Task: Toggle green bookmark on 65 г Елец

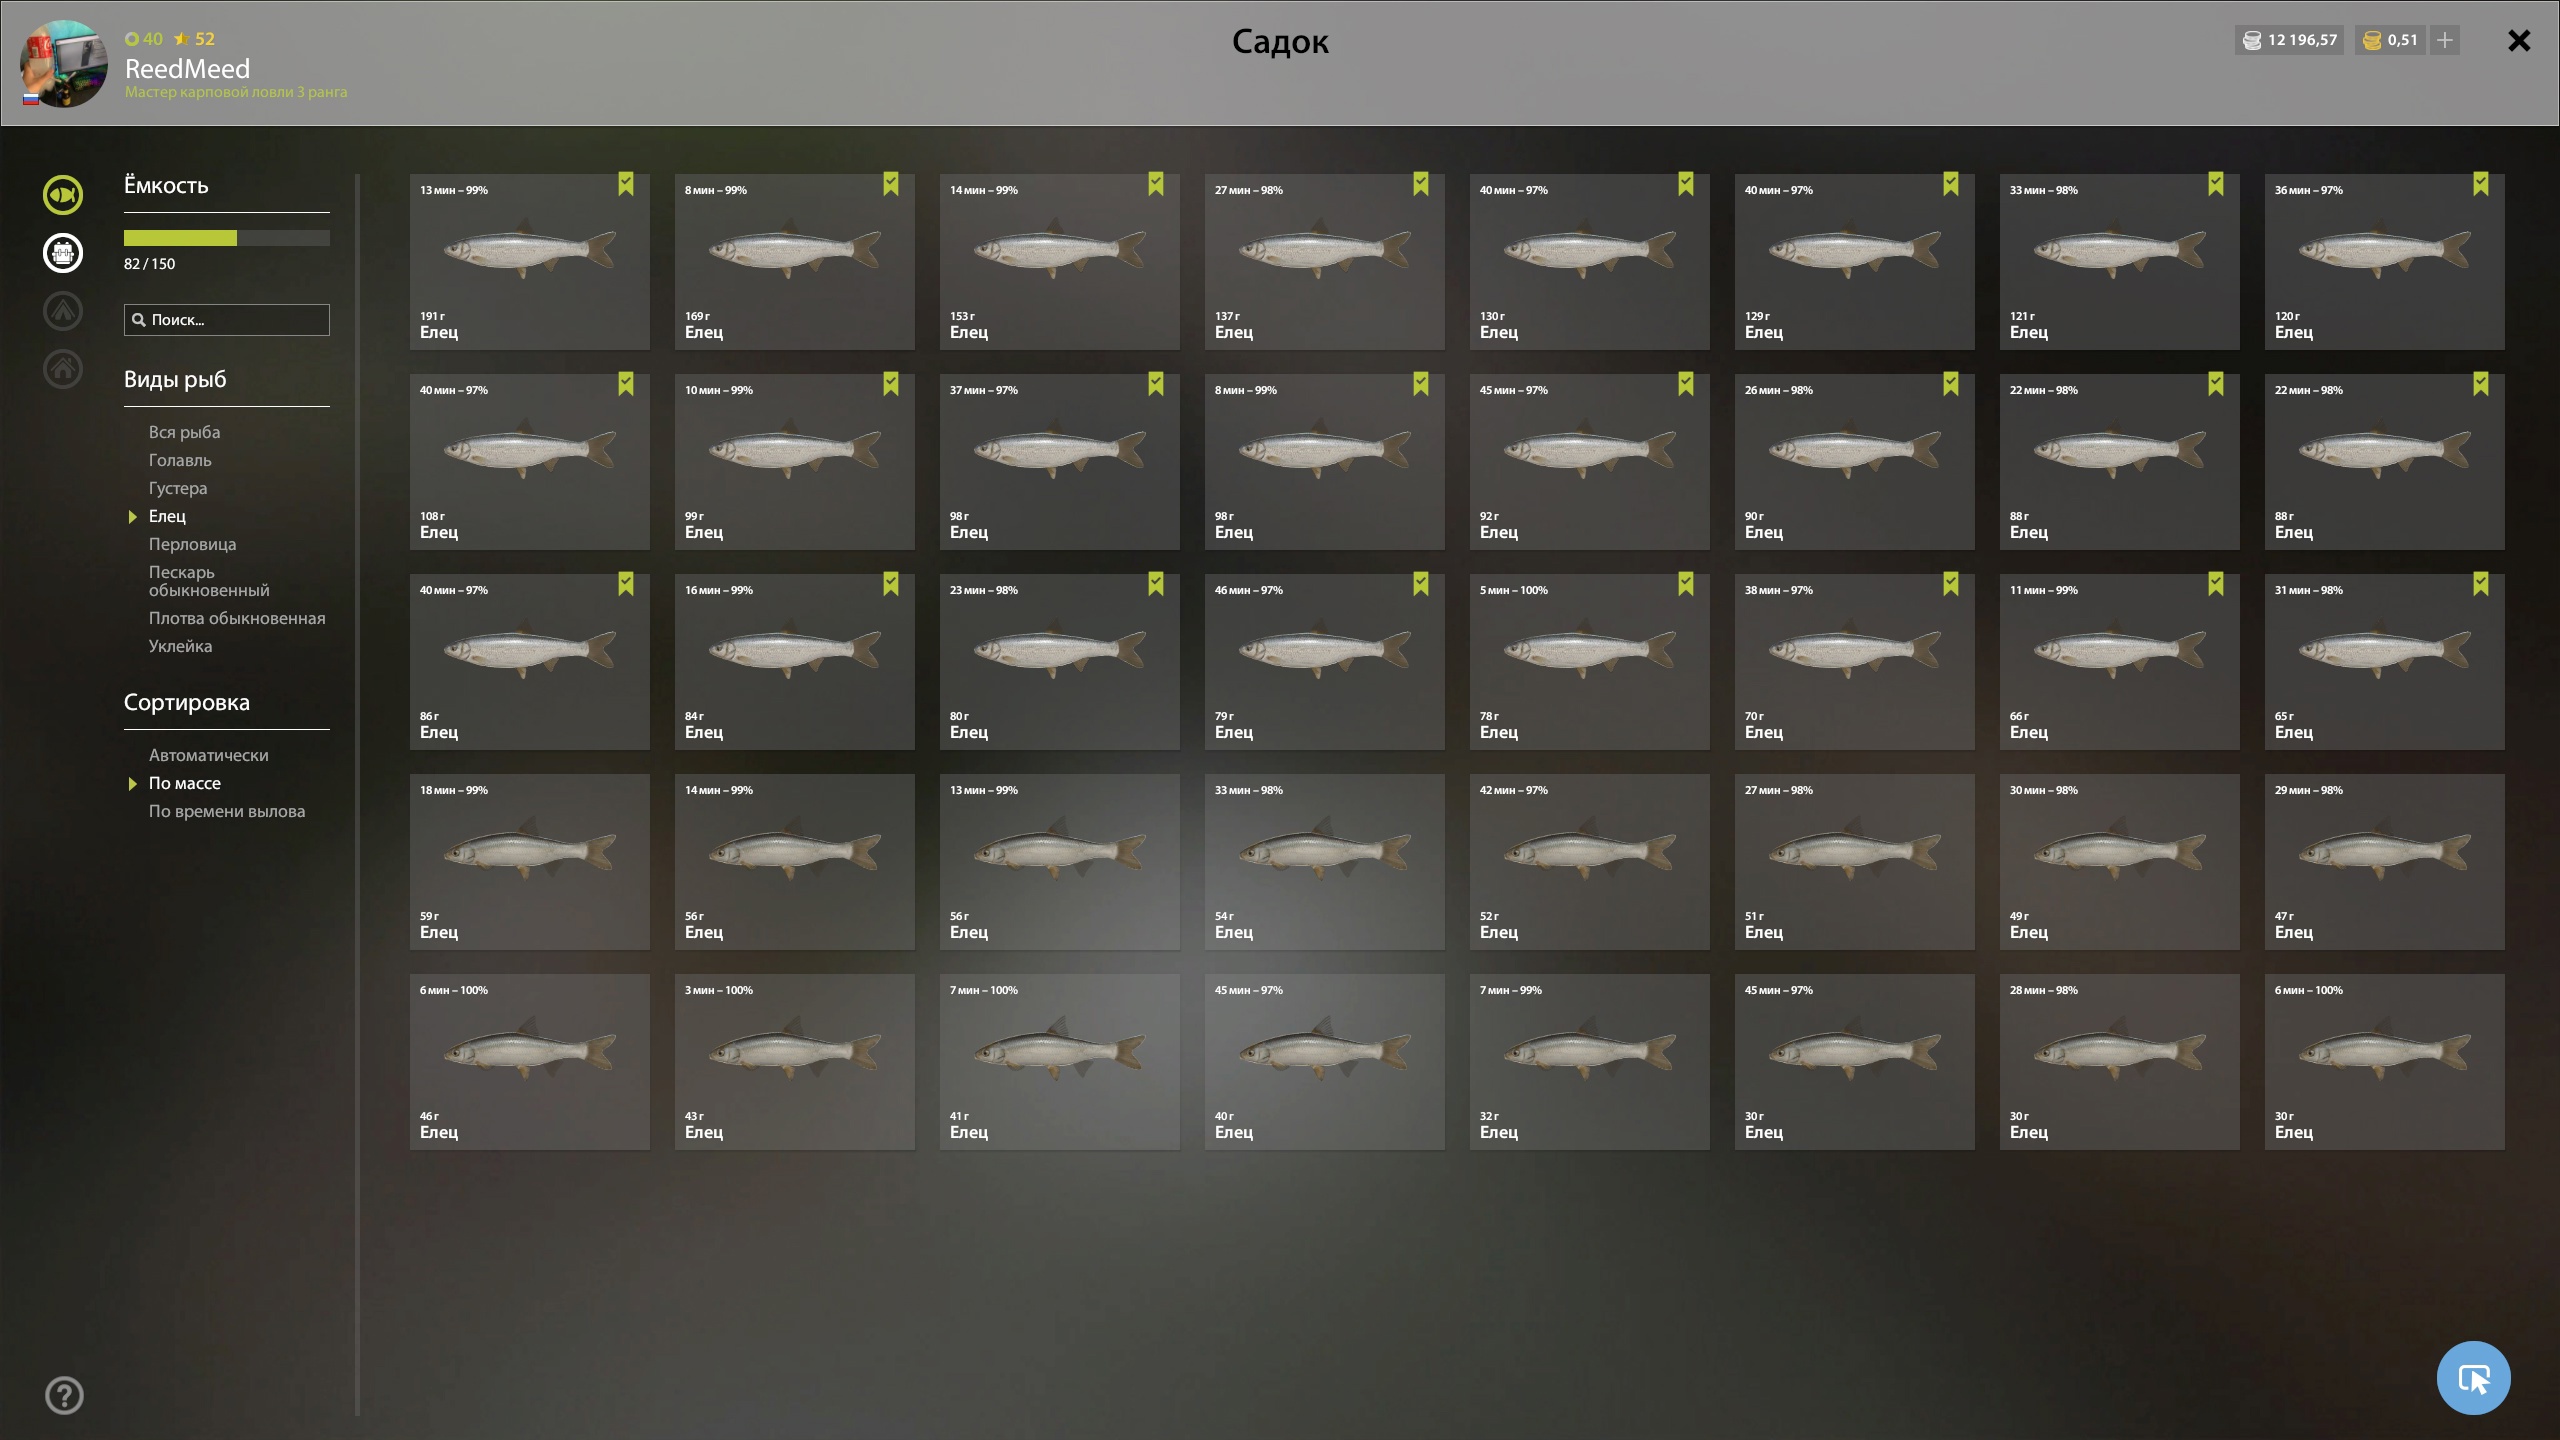Action: [x=2481, y=584]
